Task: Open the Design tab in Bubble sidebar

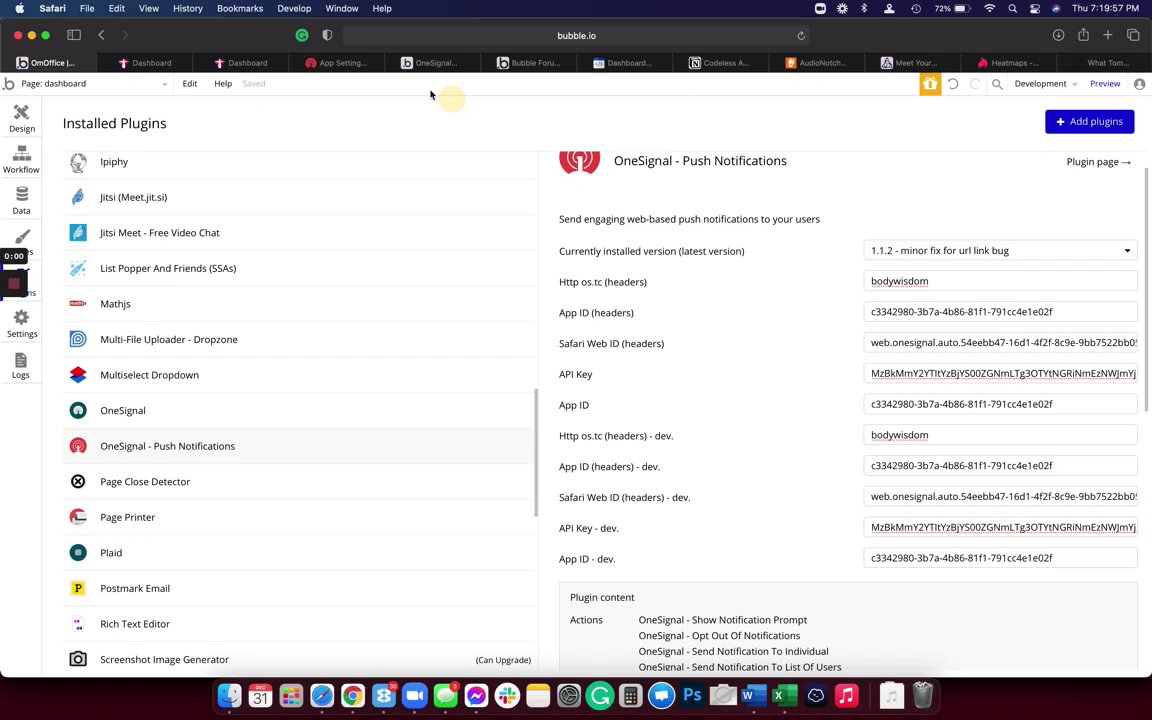Action: point(21,118)
